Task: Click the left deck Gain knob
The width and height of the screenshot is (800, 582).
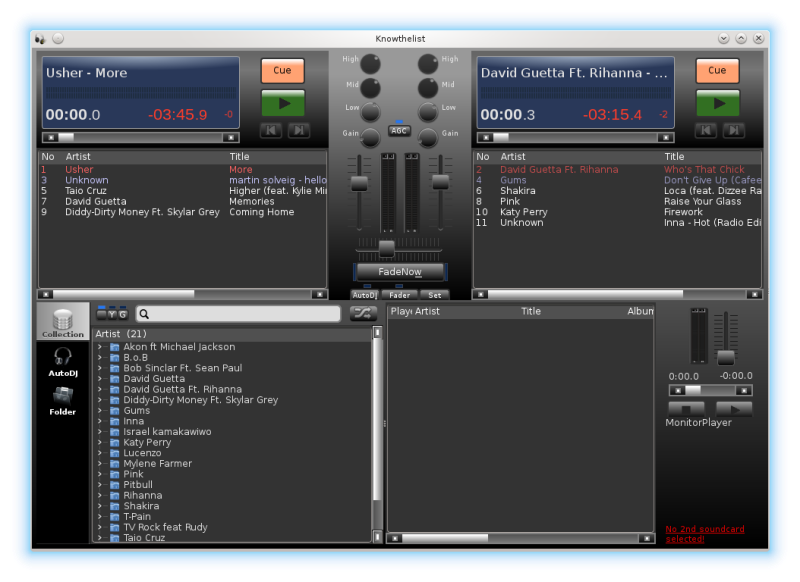Action: click(370, 136)
